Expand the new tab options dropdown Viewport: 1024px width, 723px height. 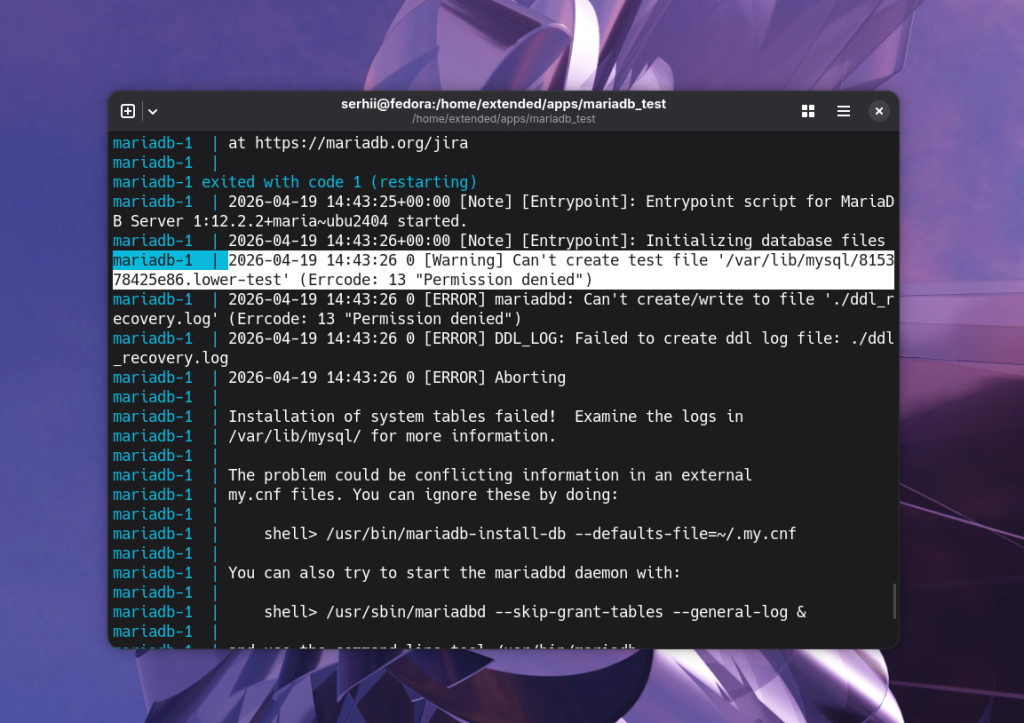(153, 112)
